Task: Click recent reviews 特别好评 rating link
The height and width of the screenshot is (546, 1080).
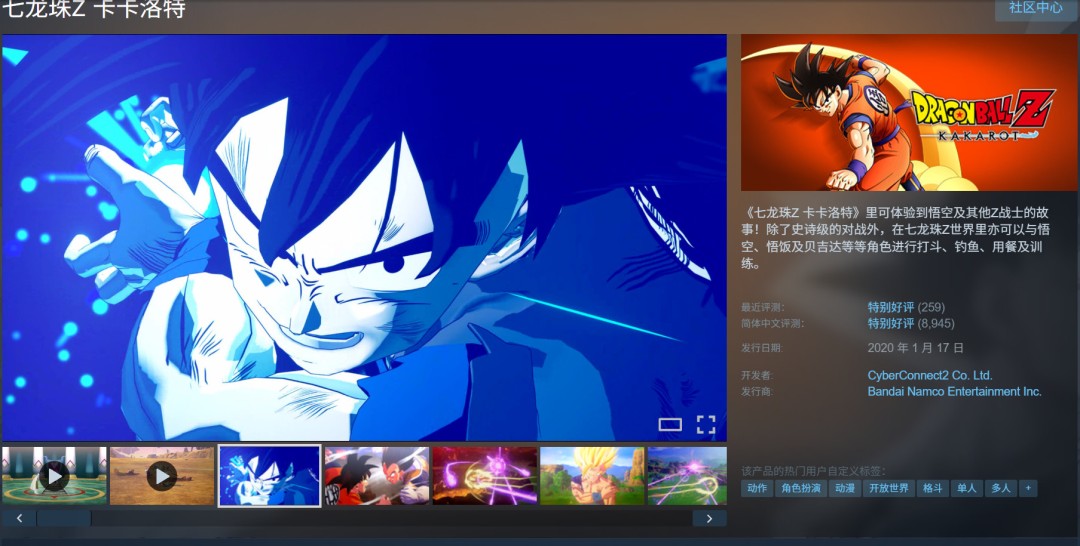Action: point(890,307)
